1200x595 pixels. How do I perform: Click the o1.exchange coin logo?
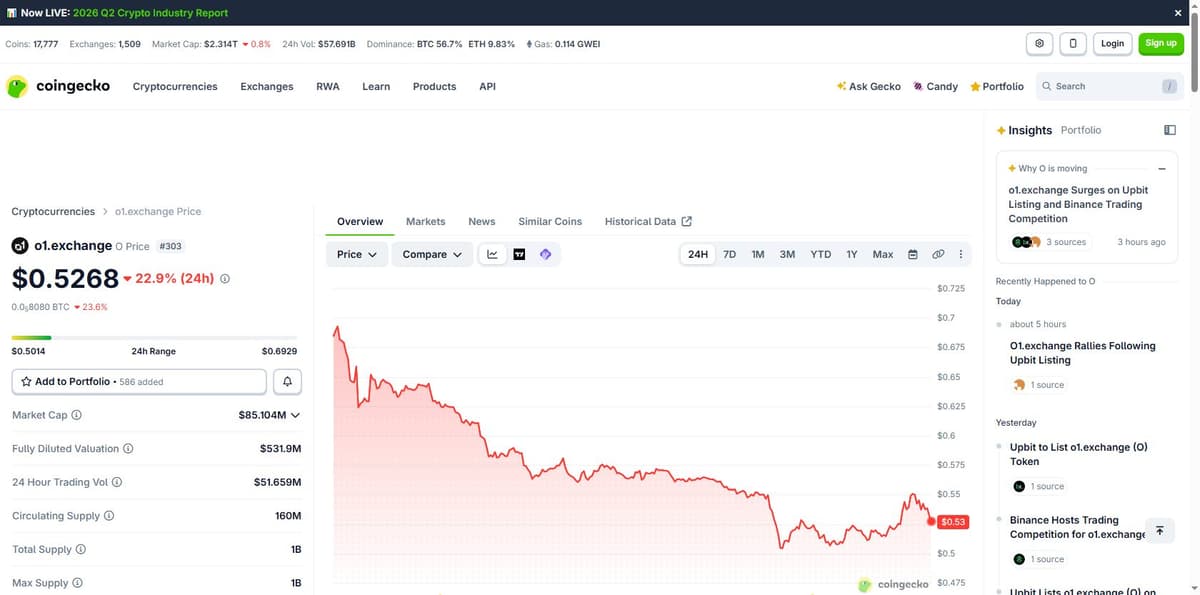point(20,246)
